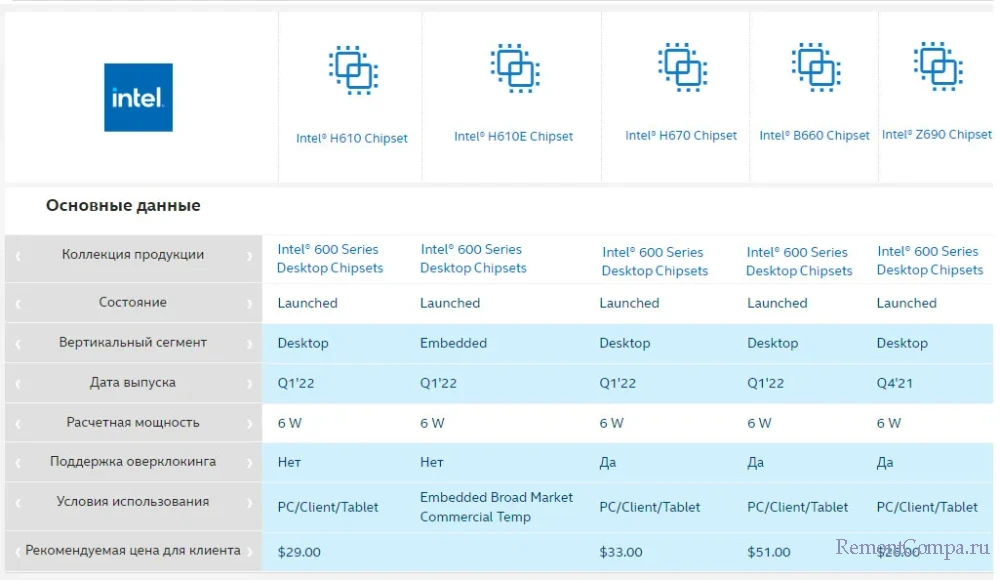
Task: Click the Рекомендуемая цена для клиента row label
Action: [x=133, y=550]
